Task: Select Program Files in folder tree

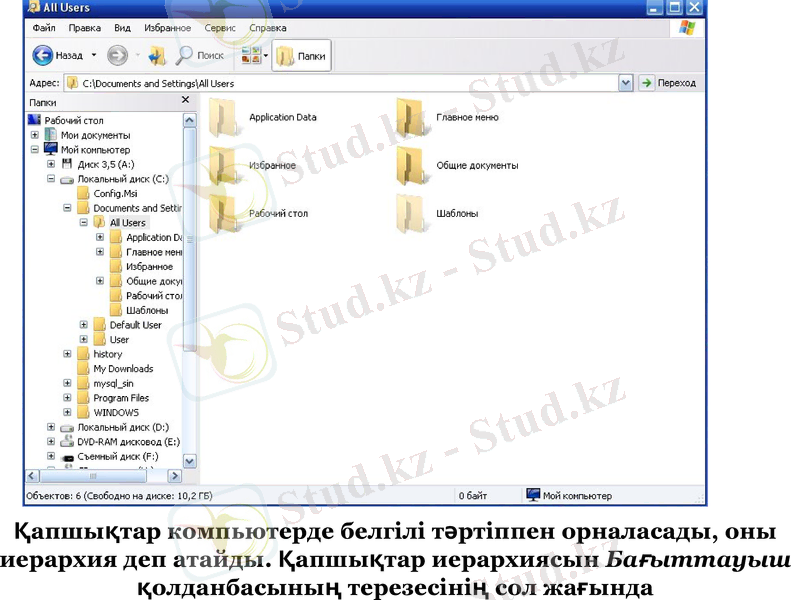Action: 121,398
